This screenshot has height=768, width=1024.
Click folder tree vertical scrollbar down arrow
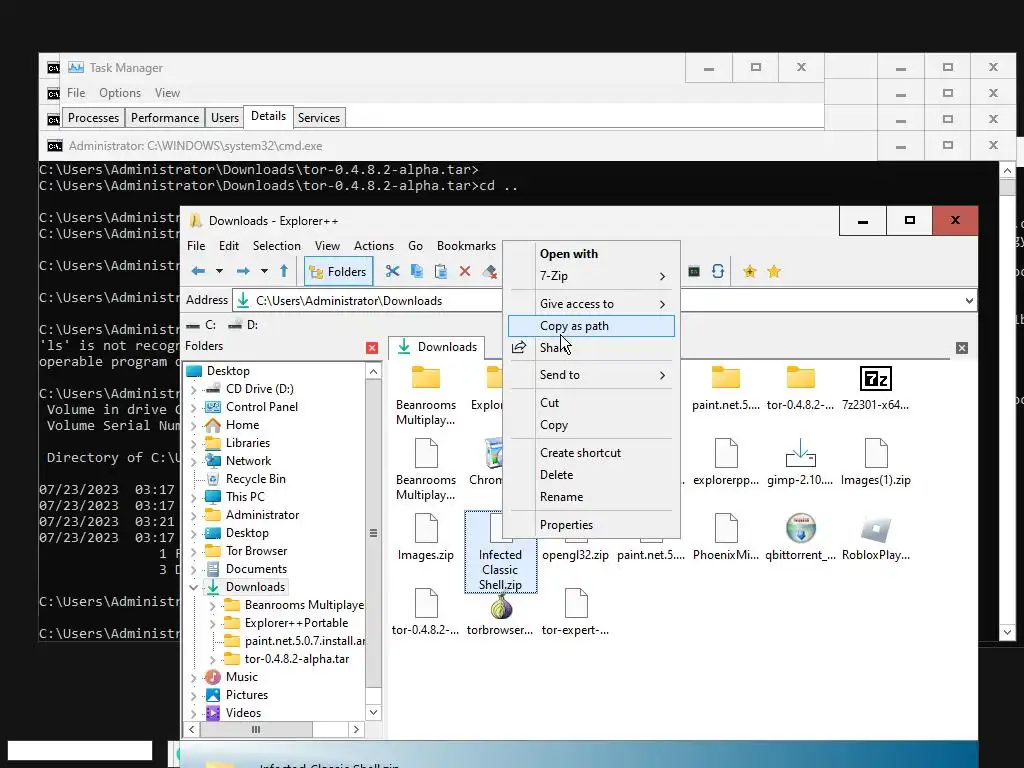pyautogui.click(x=374, y=712)
